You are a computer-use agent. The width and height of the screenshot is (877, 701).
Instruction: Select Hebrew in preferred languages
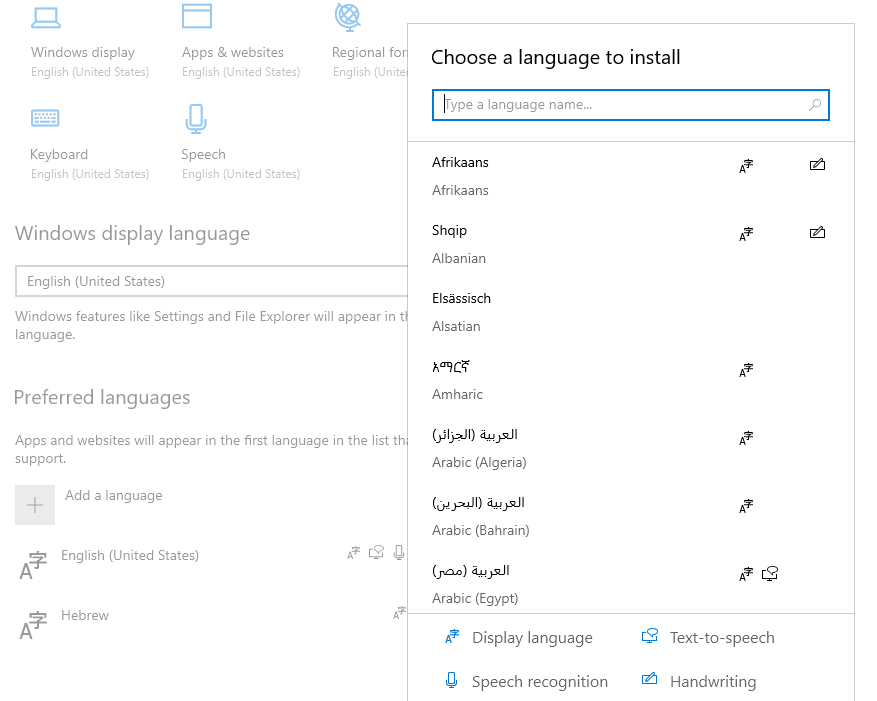point(85,616)
